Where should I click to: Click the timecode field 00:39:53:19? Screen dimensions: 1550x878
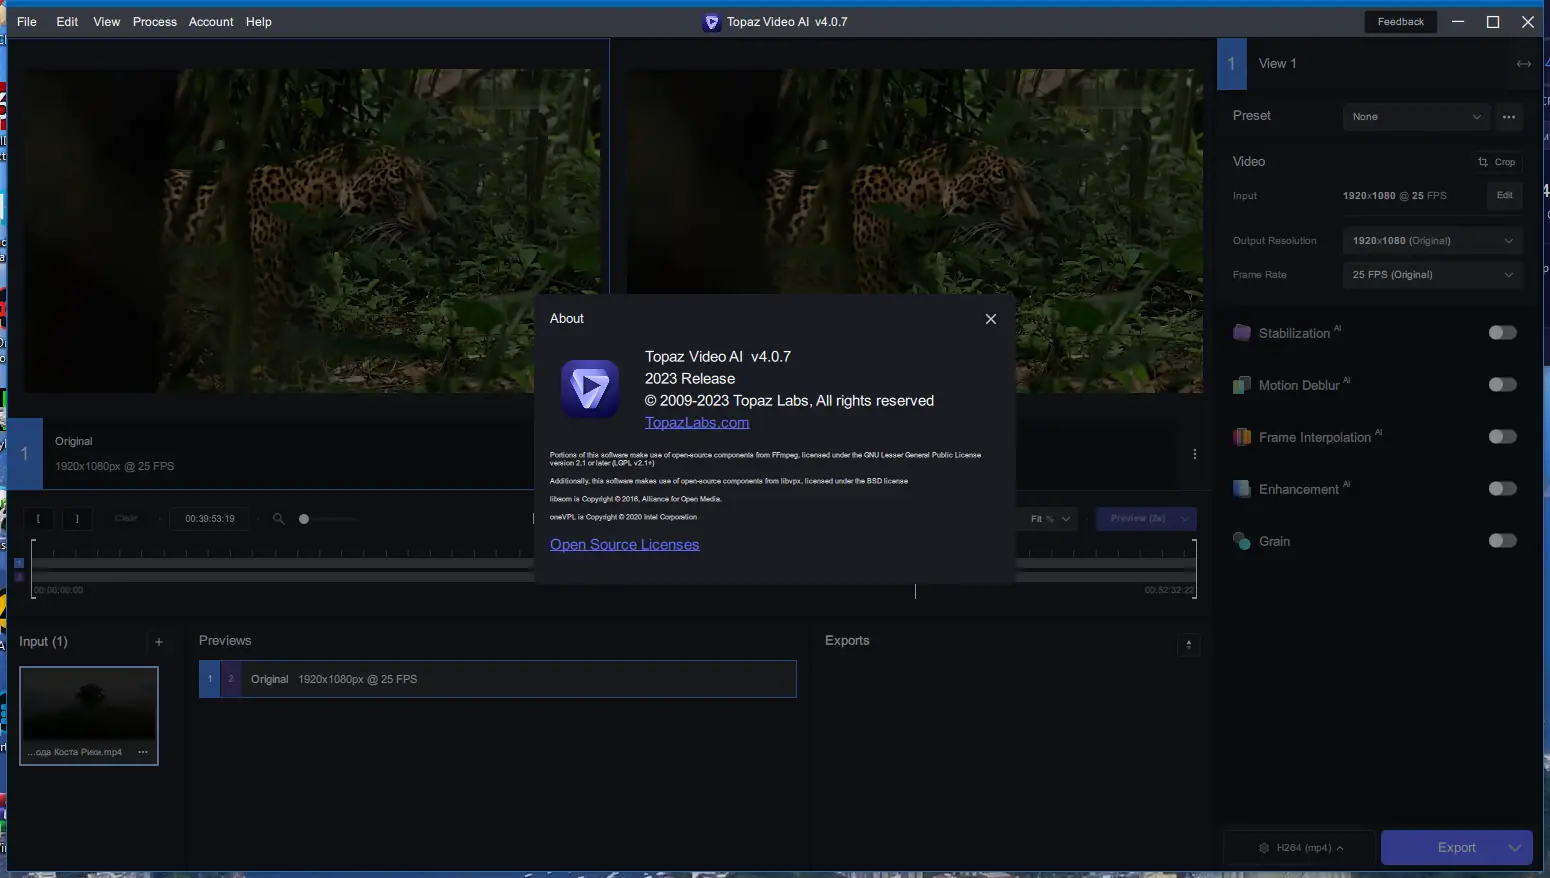click(x=210, y=519)
